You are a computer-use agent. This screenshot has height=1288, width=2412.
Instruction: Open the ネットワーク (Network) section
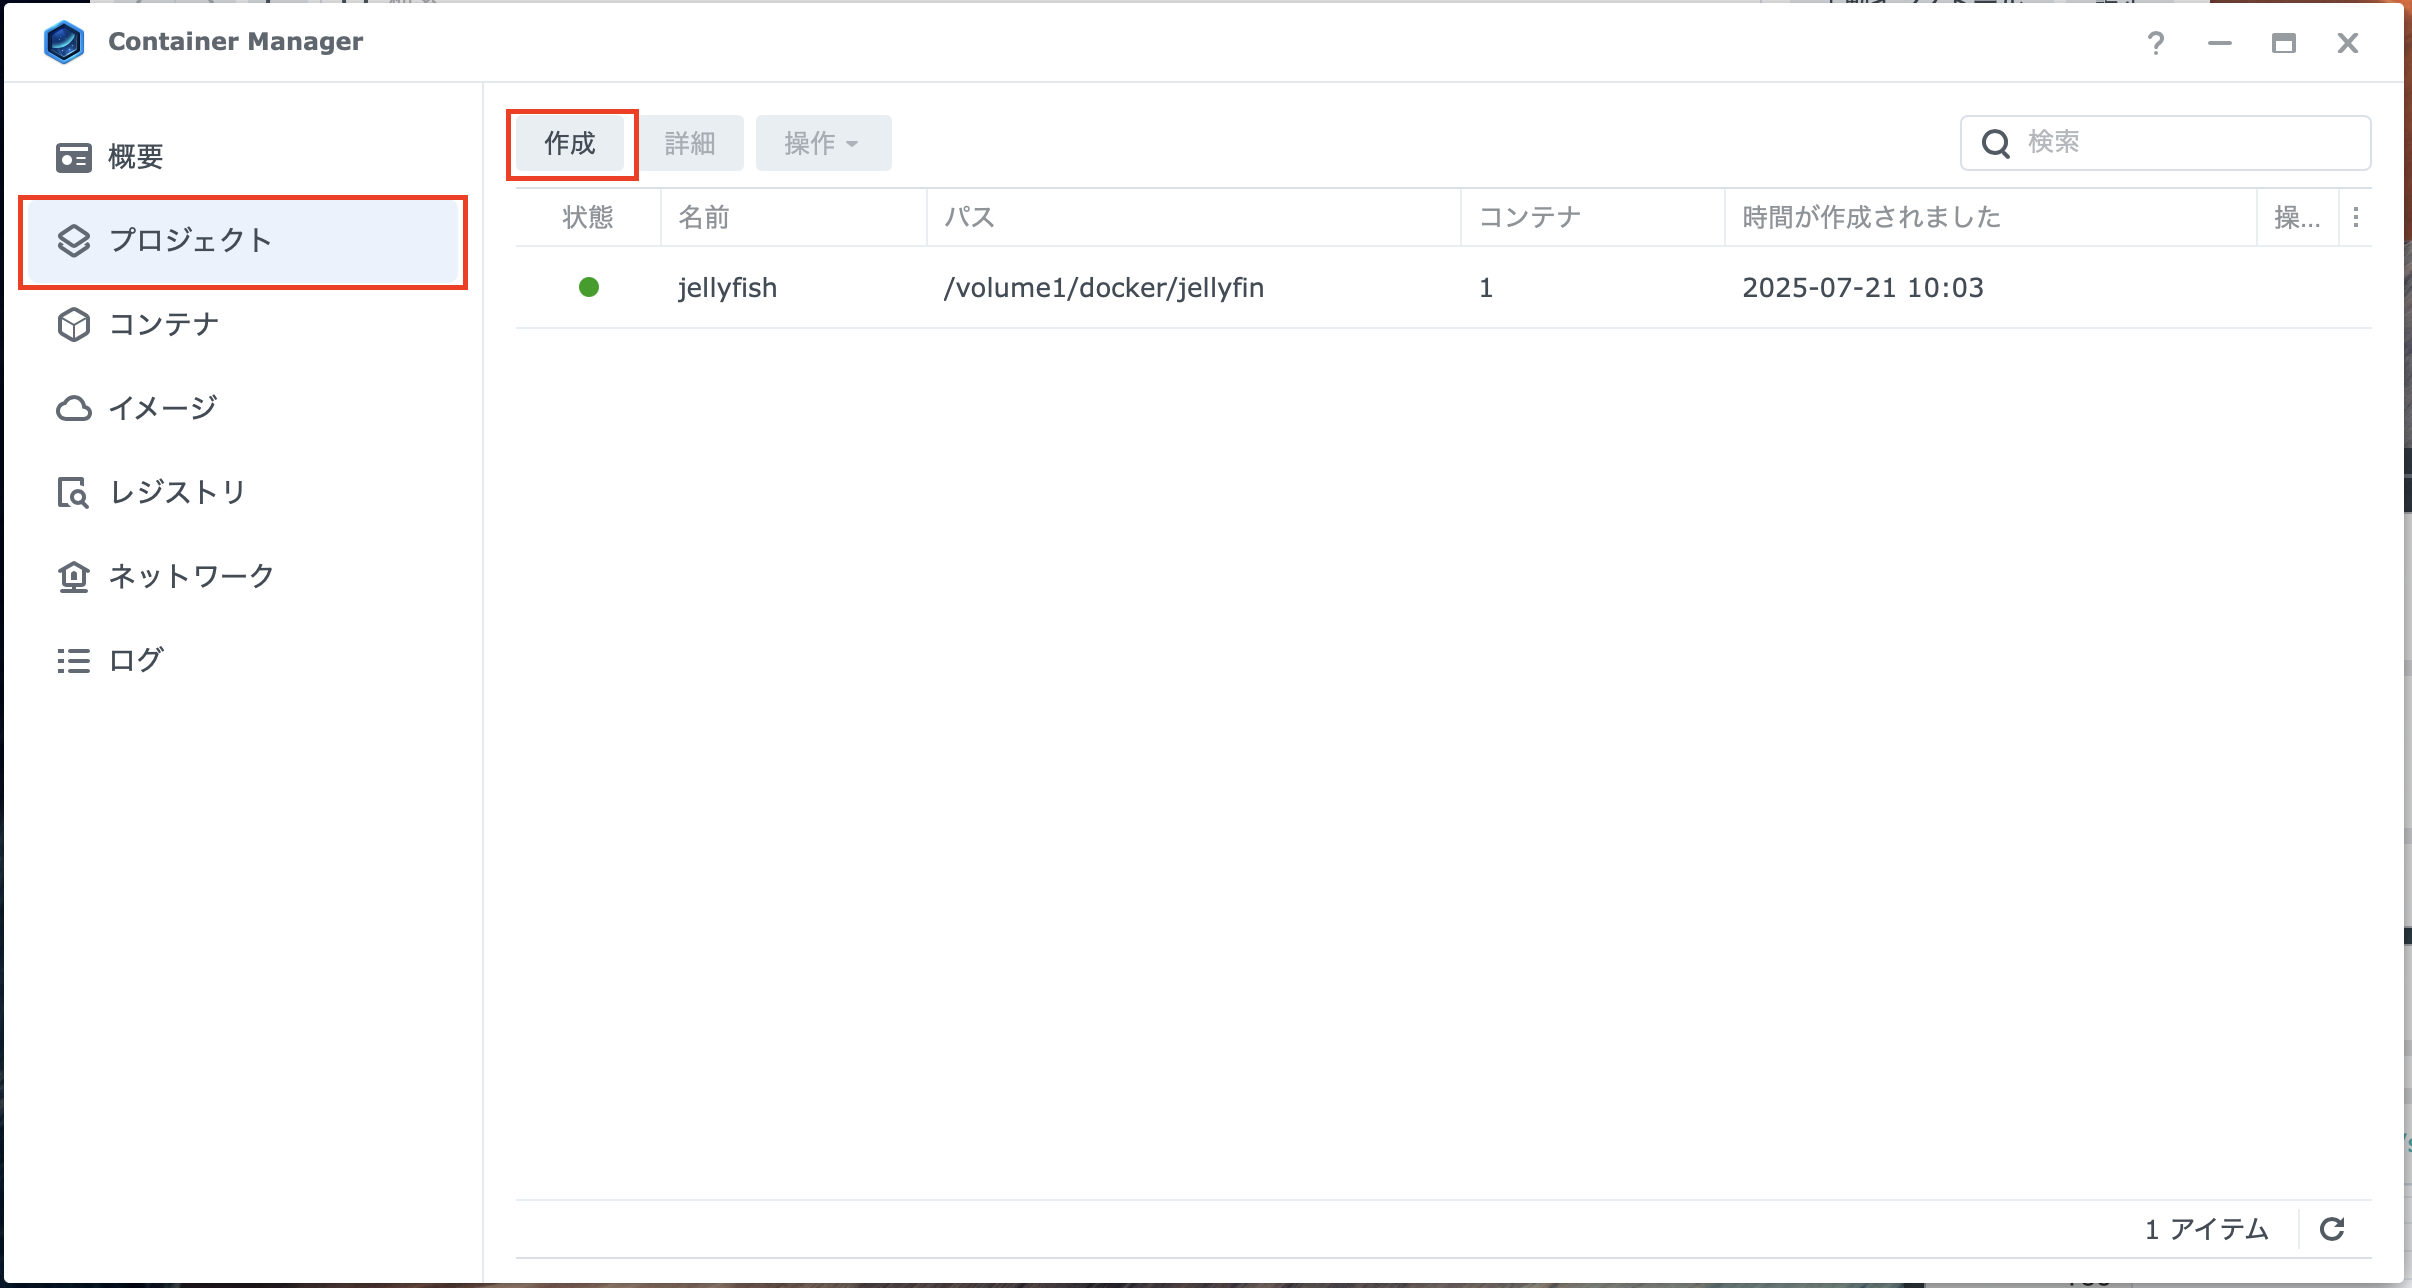(189, 575)
